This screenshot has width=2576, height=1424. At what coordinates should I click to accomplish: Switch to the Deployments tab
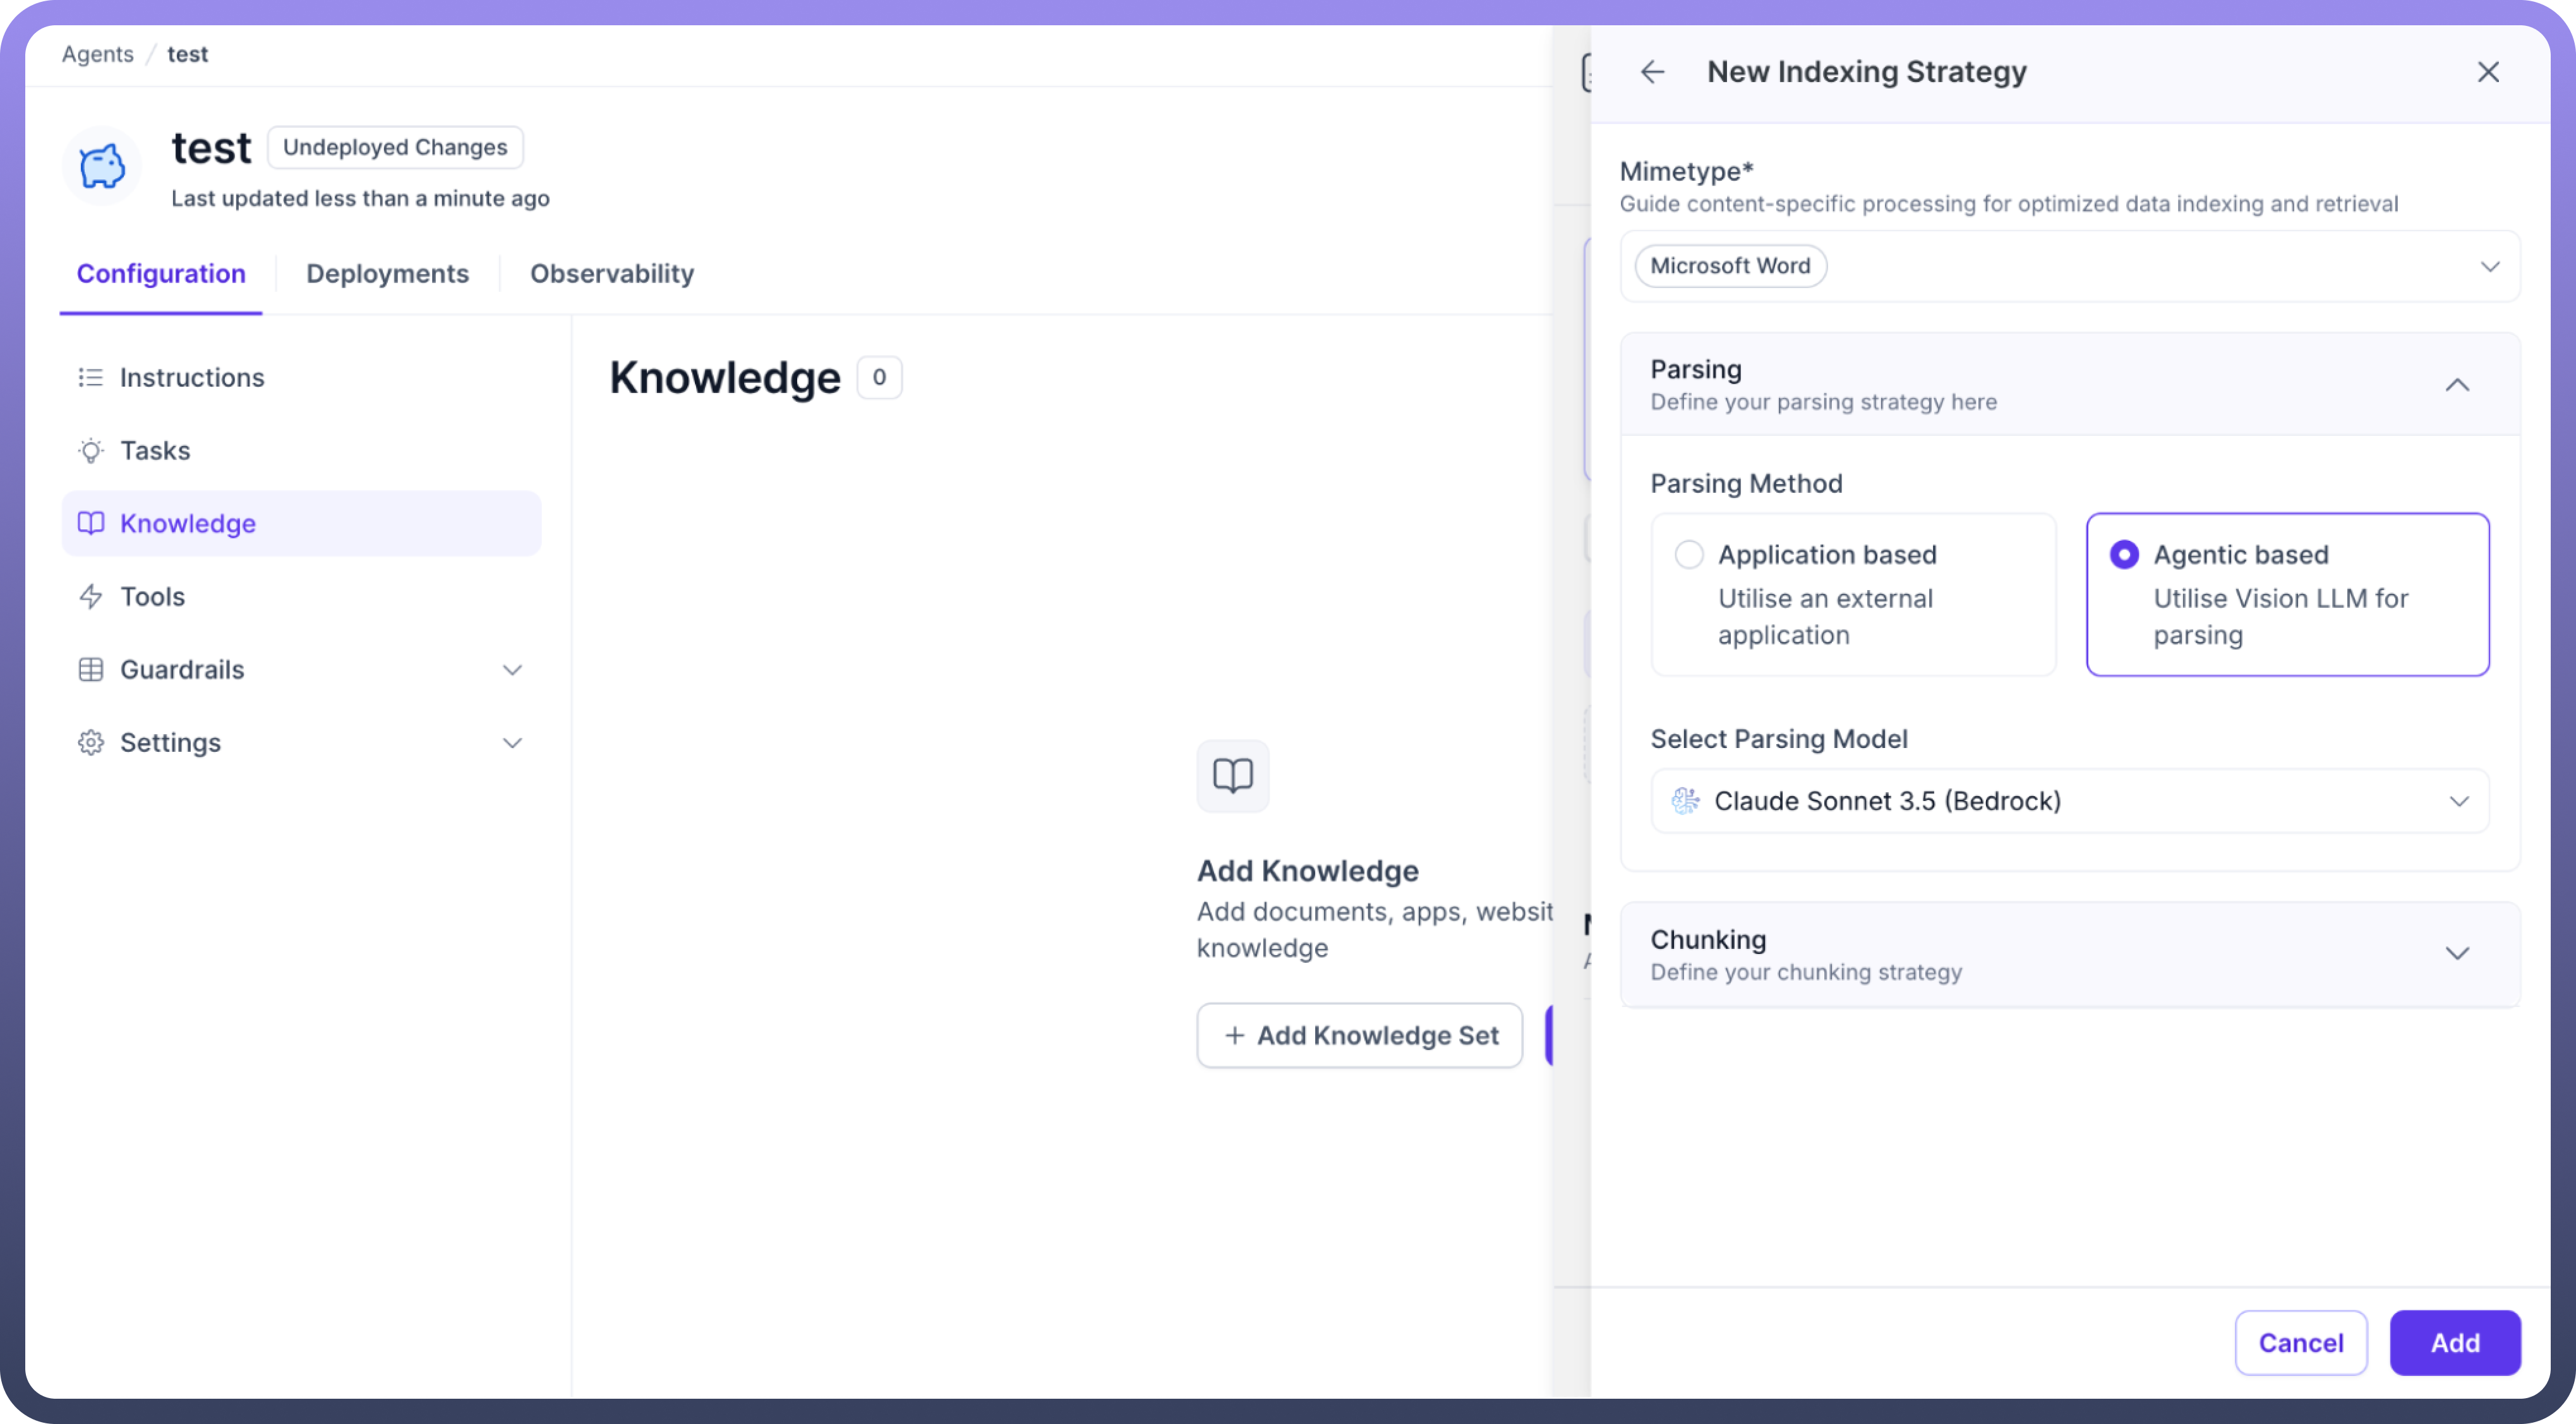387,273
